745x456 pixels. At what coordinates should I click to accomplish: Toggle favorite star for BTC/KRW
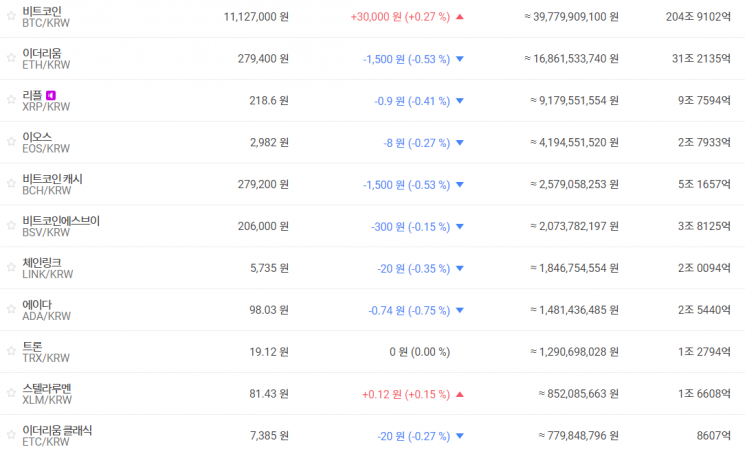pyautogui.click(x=11, y=16)
